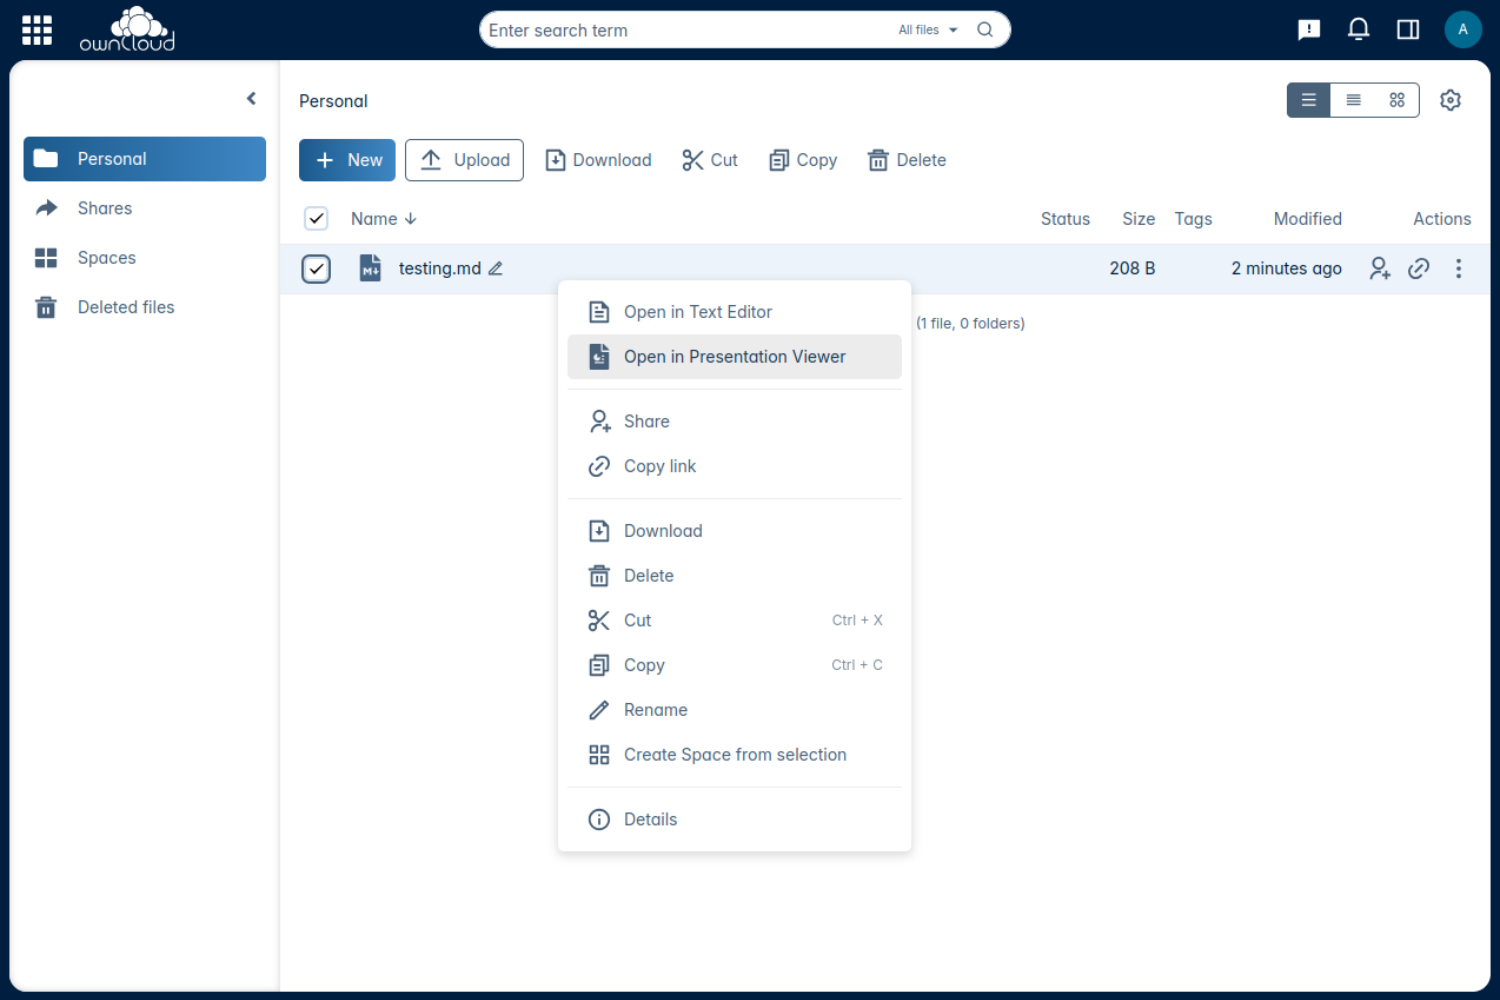Open the testing.md file name
Image resolution: width=1500 pixels, height=1000 pixels.
[440, 268]
